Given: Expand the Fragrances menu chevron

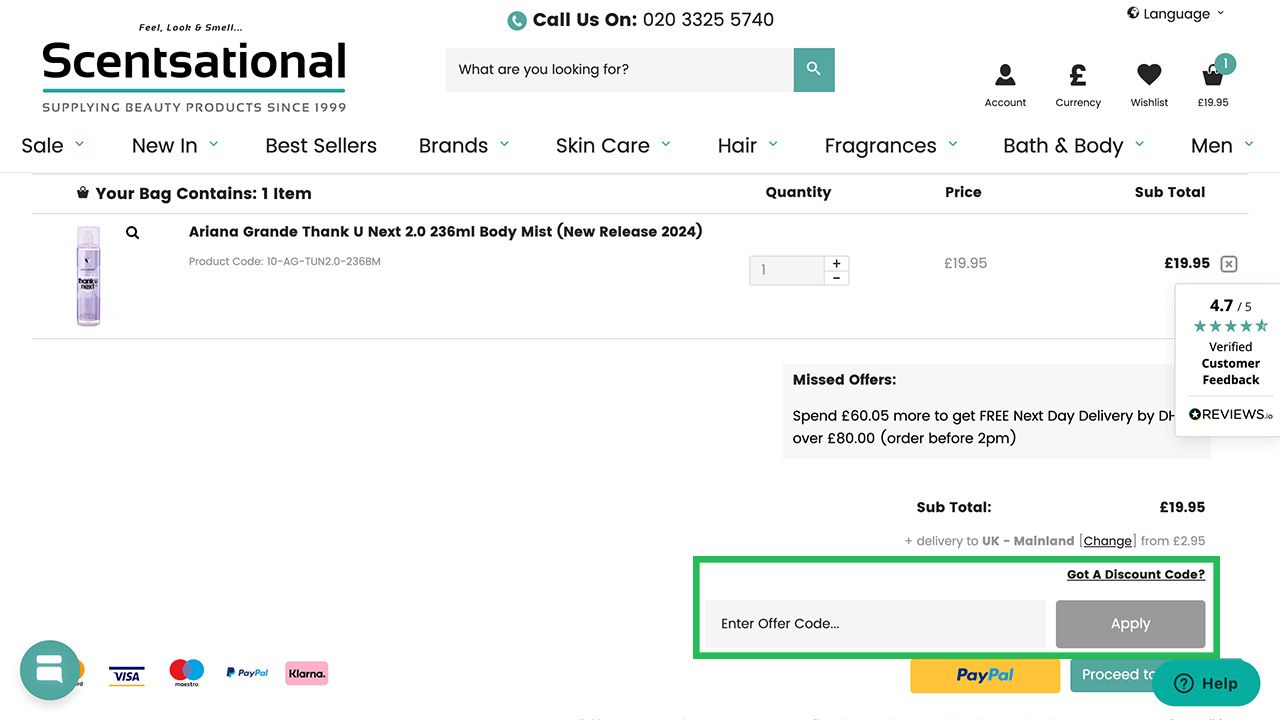Looking at the screenshot, I should 953,145.
